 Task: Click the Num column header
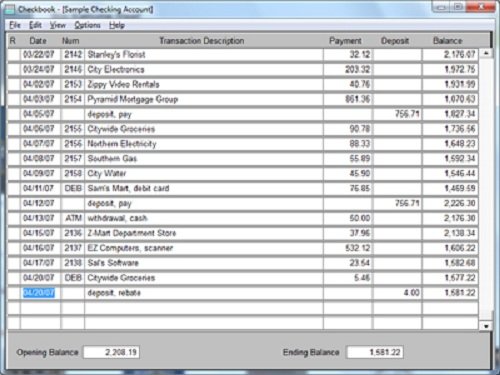71,41
